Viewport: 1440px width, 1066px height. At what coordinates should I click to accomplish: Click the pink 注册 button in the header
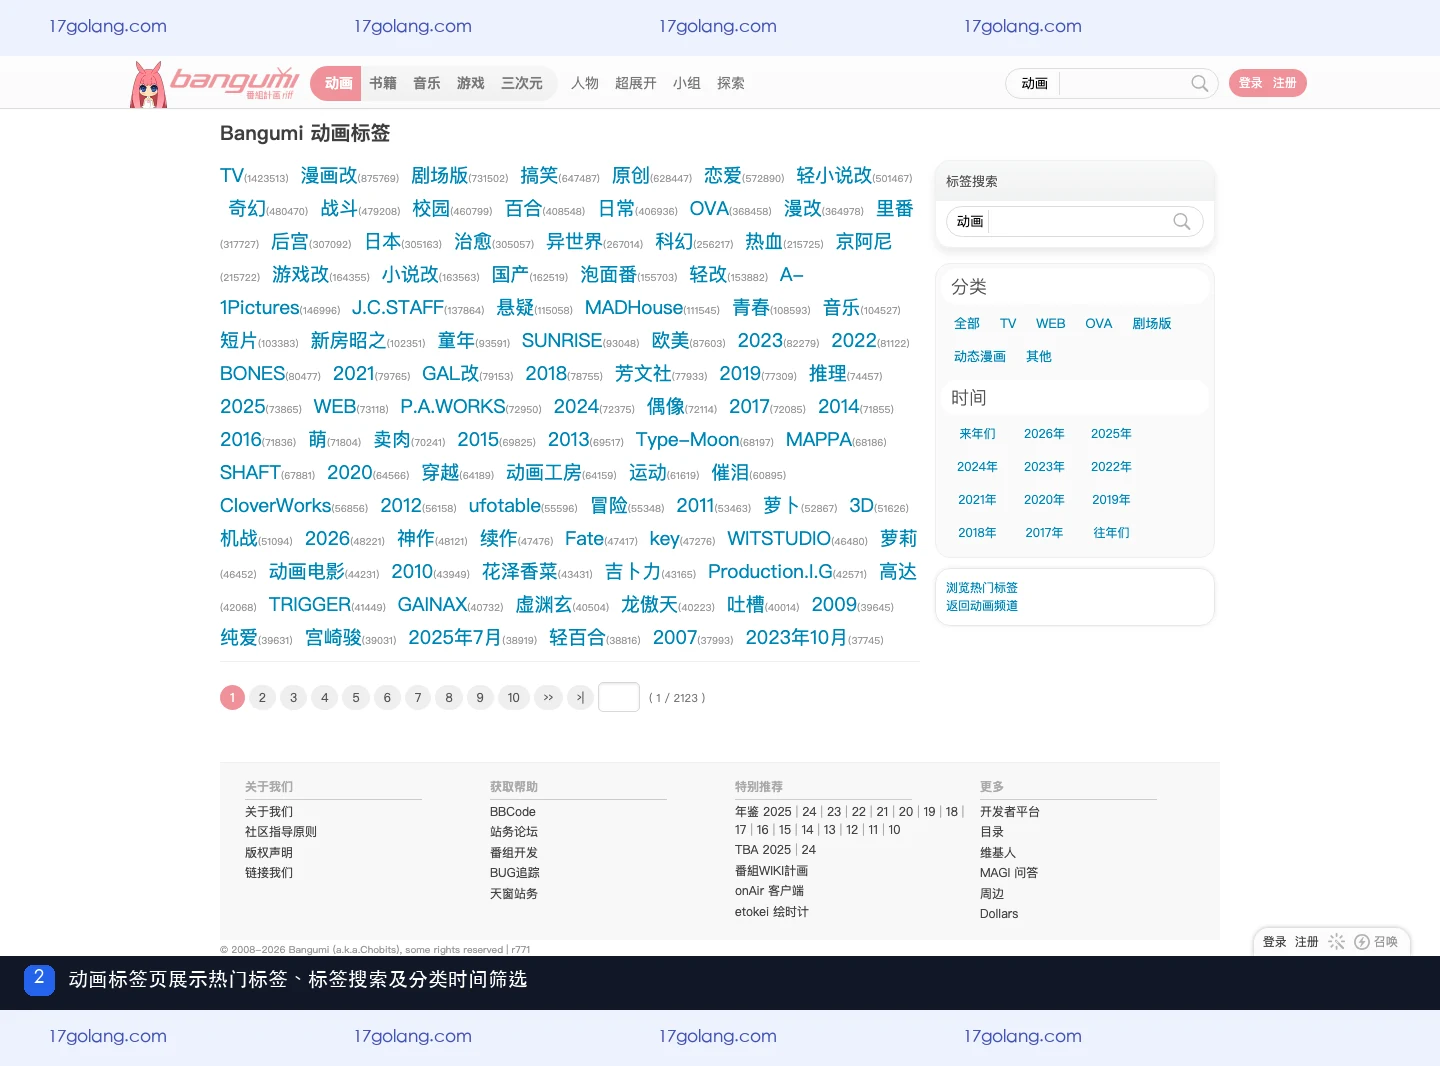click(1285, 83)
